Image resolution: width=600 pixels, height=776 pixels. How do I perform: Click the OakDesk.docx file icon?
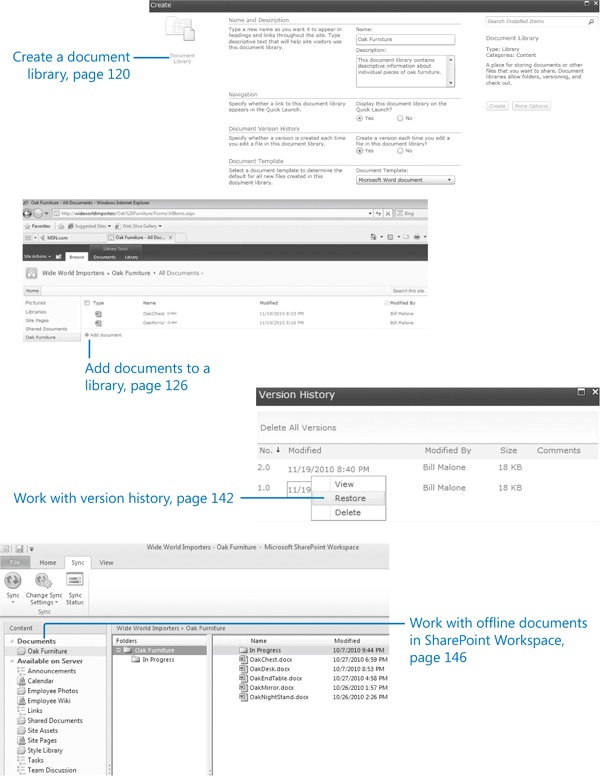(243, 669)
